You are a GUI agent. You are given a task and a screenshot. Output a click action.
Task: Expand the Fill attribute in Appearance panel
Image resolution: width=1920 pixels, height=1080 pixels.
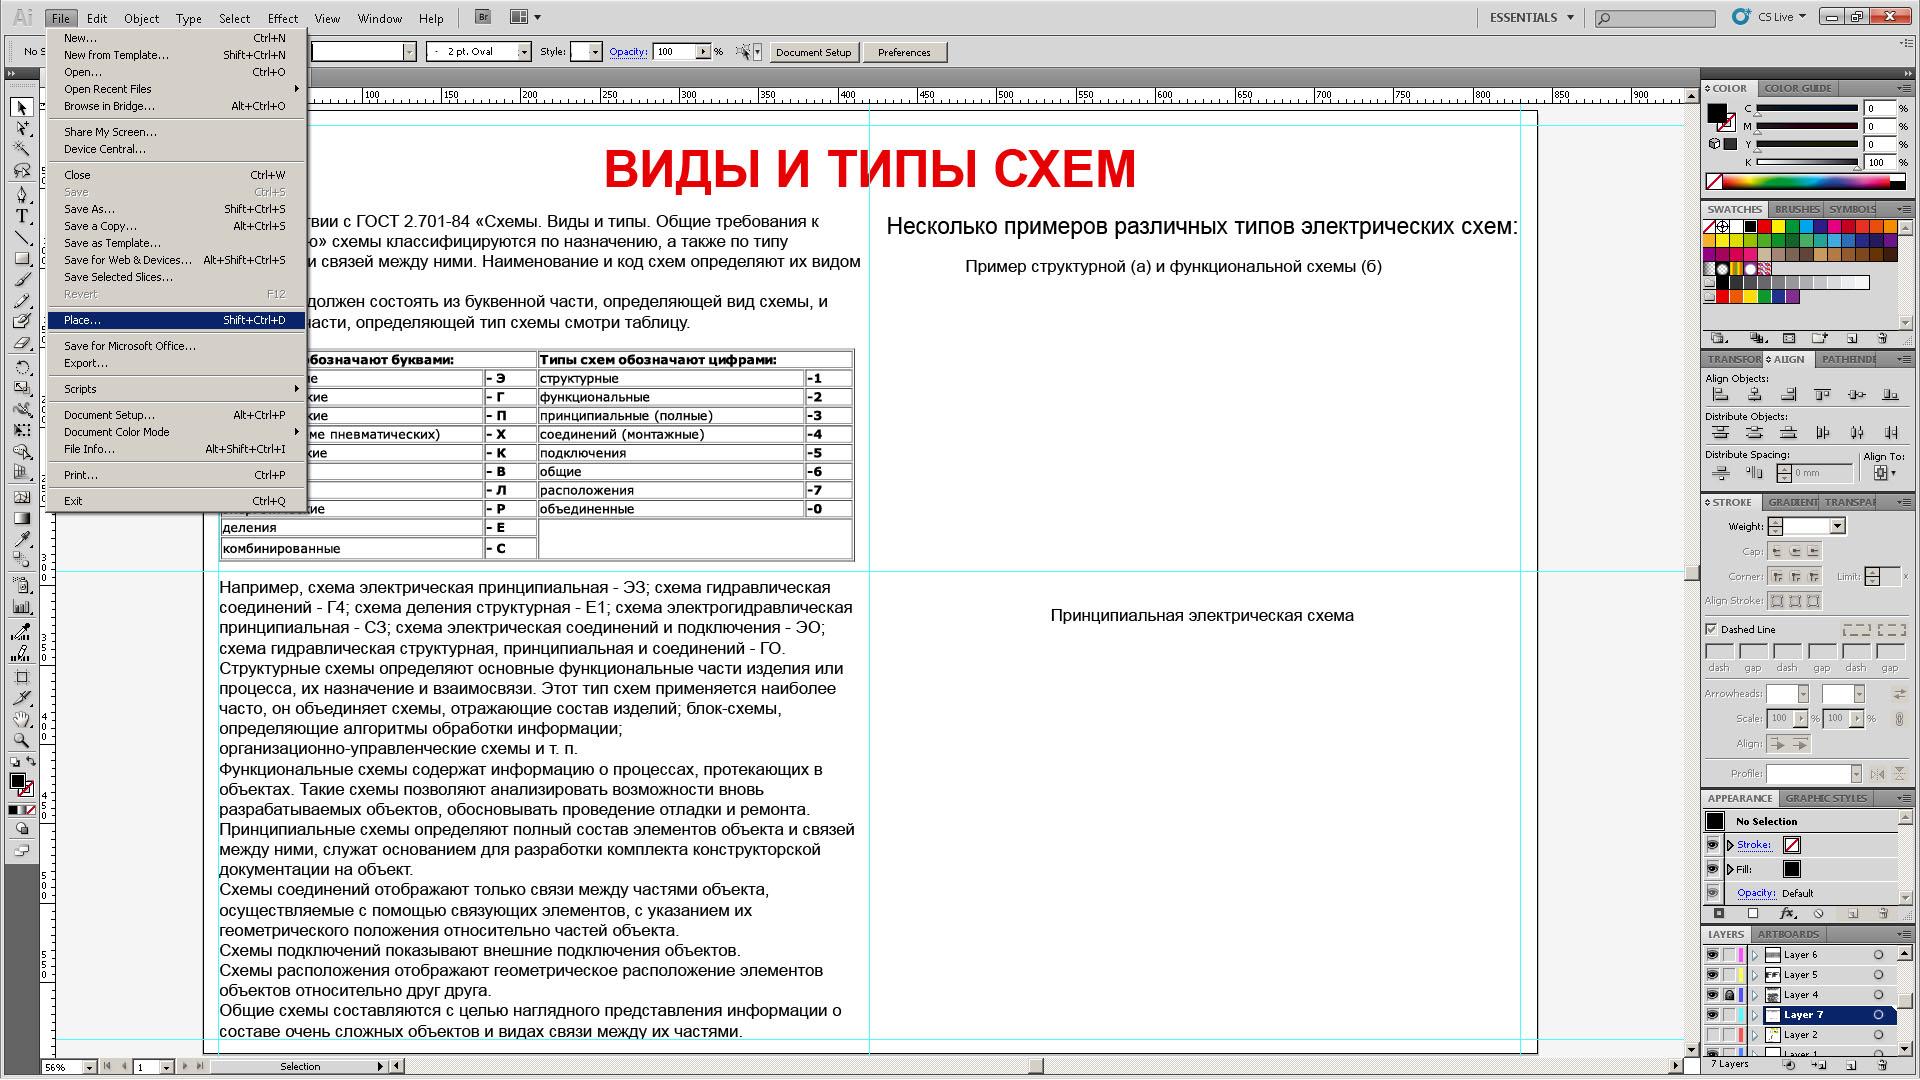(1730, 869)
